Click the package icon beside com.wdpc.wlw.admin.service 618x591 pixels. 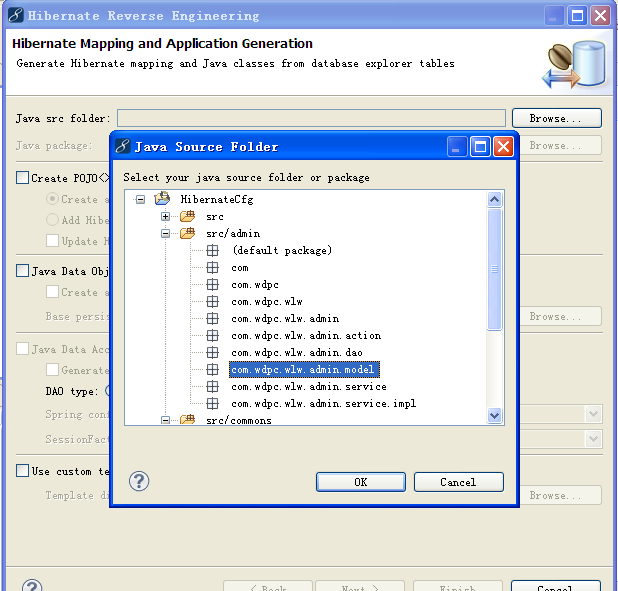click(212, 386)
